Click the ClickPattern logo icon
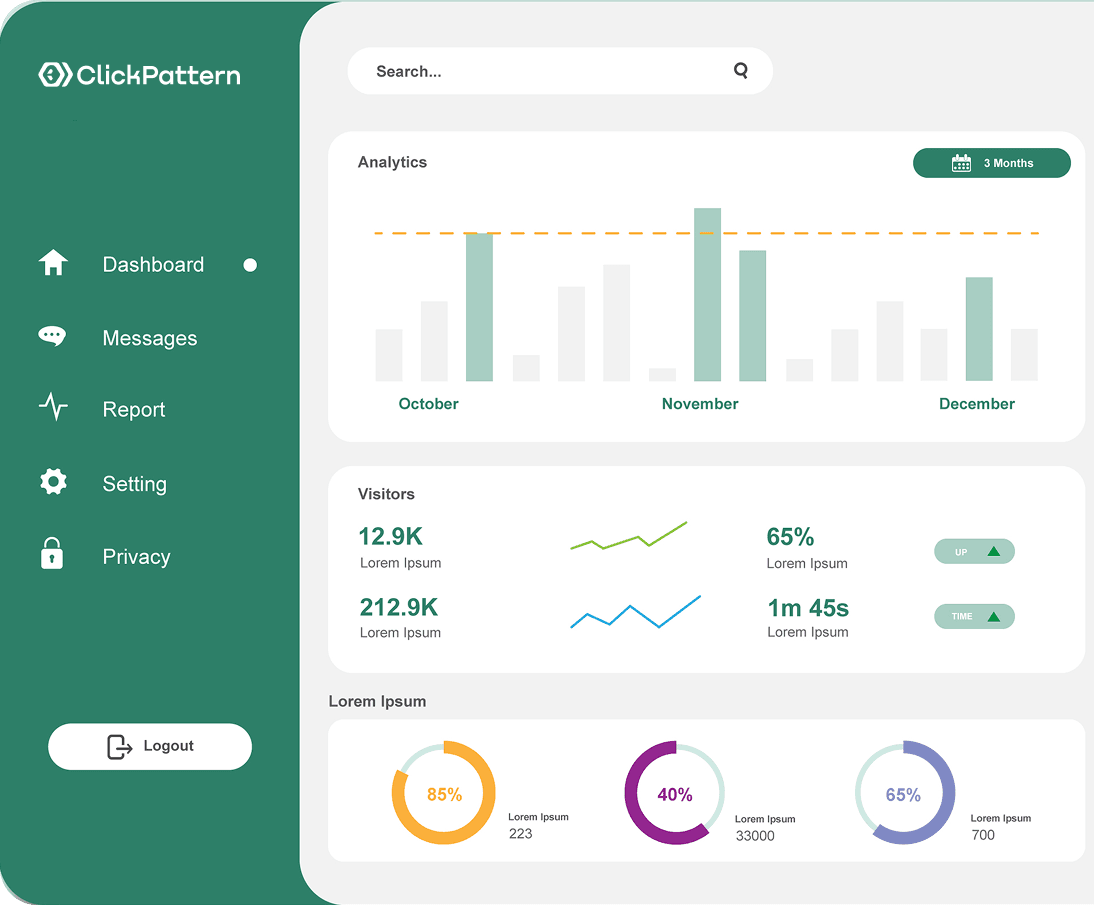 (x=53, y=73)
